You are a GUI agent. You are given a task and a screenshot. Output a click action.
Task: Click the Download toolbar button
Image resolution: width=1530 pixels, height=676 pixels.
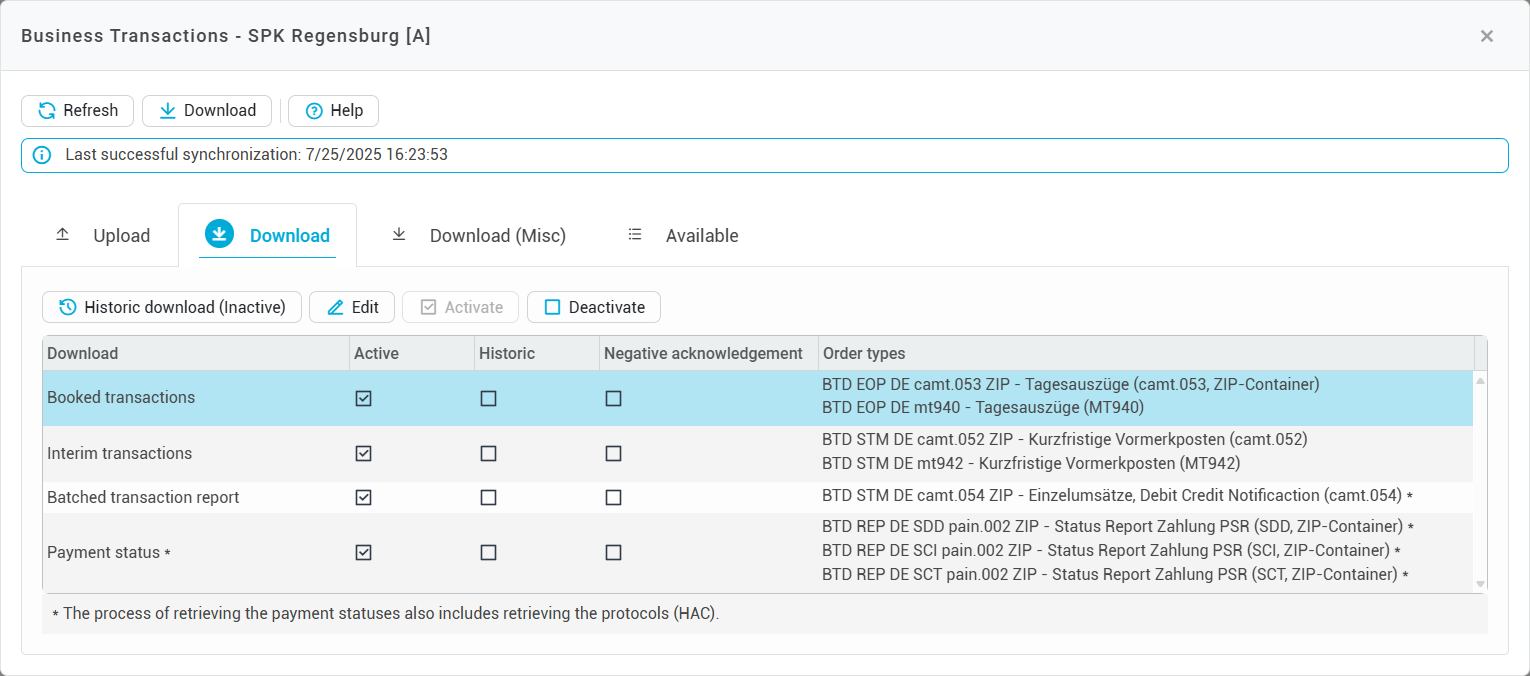click(x=207, y=111)
